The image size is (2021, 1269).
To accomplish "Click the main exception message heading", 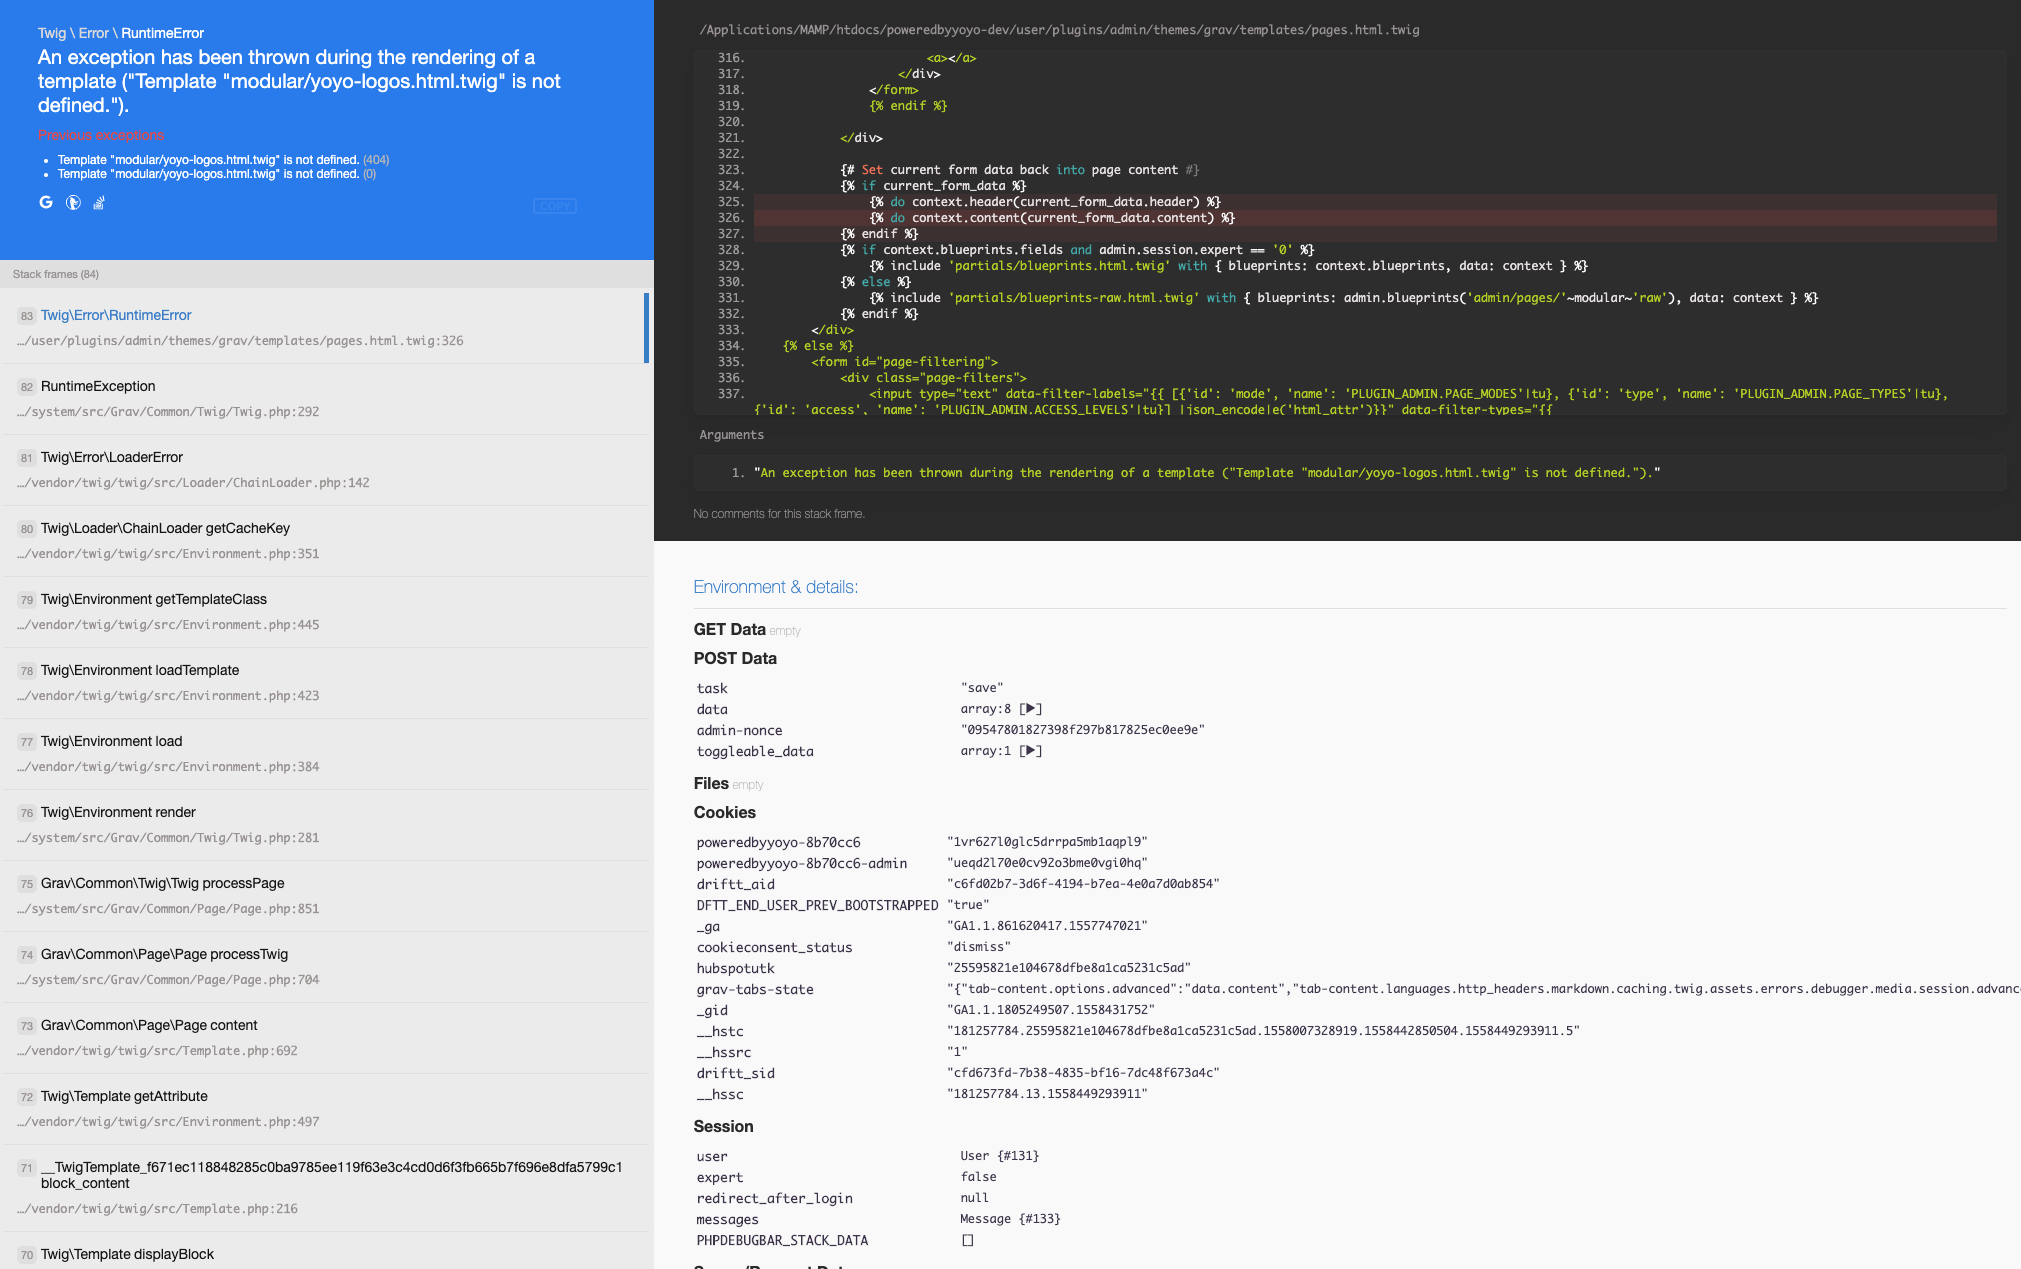I will pyautogui.click(x=300, y=81).
